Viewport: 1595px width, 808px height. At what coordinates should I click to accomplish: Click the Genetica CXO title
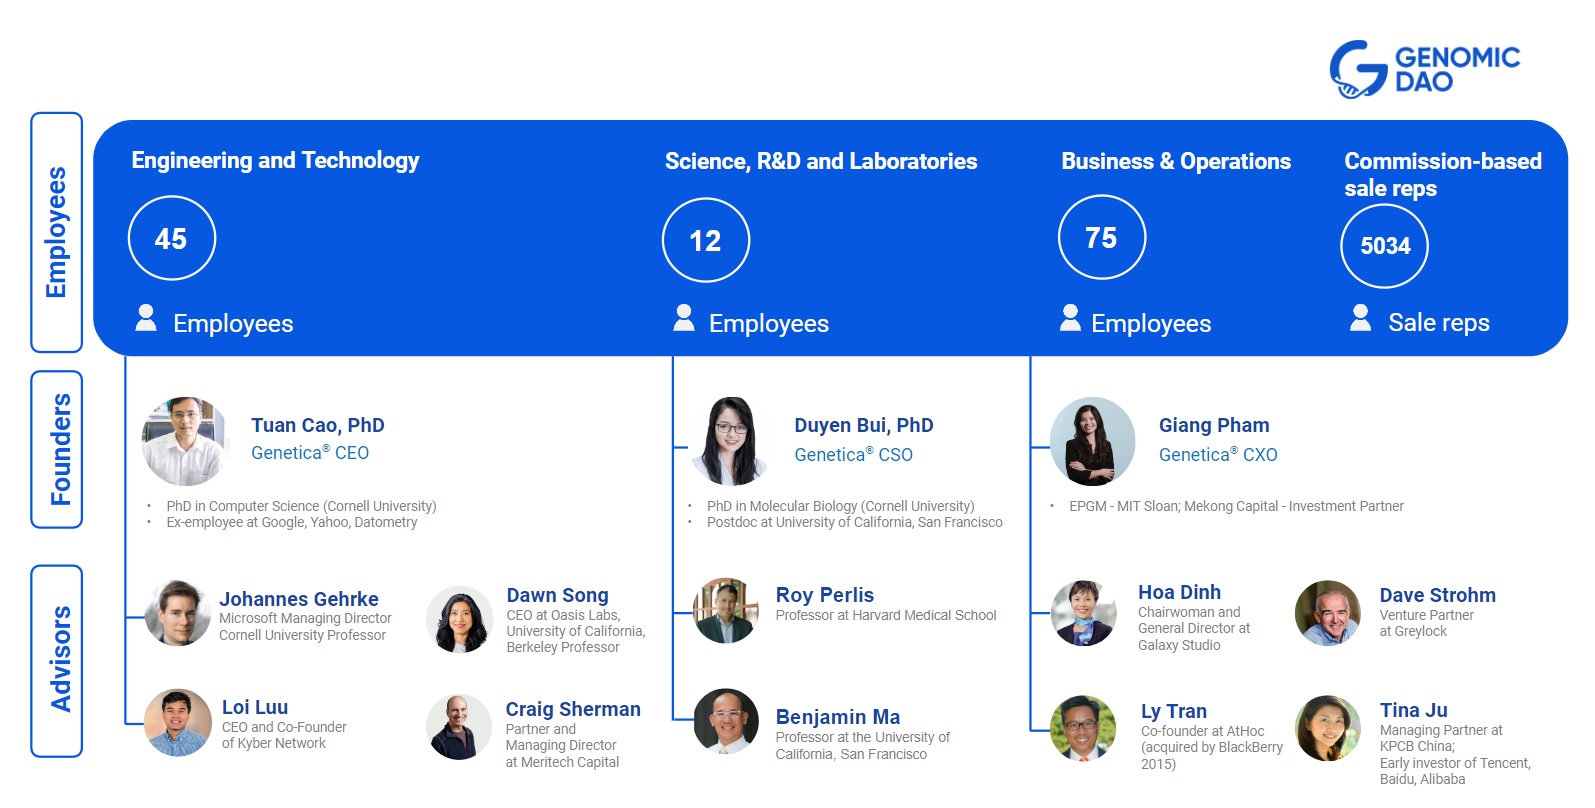(x=1218, y=455)
